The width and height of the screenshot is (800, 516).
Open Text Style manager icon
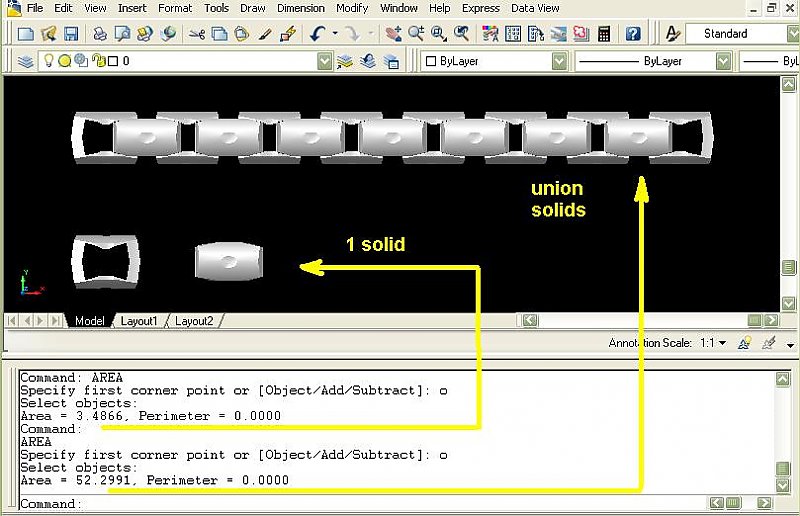pos(673,34)
